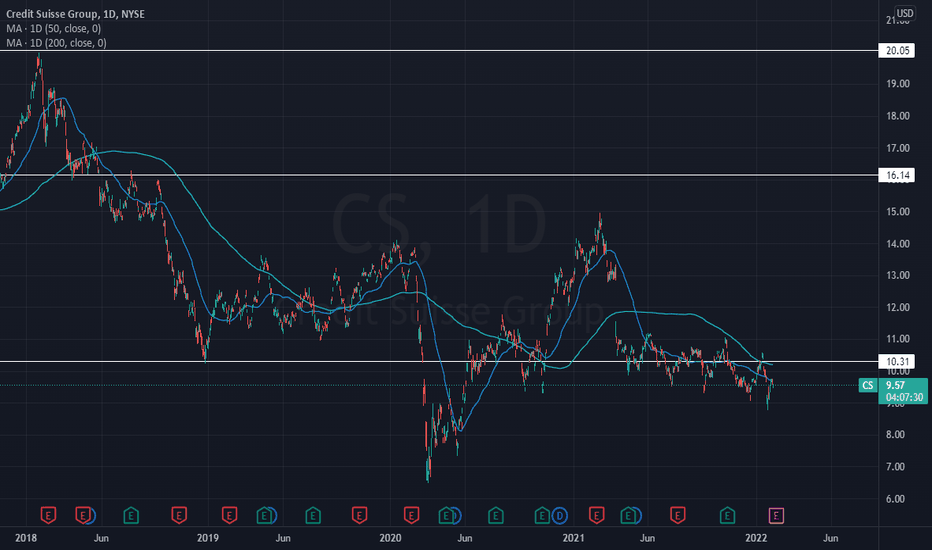Click the Credit Suisse Group, 1D, NYSE title
The width and height of the screenshot is (932, 550).
[x=75, y=14]
